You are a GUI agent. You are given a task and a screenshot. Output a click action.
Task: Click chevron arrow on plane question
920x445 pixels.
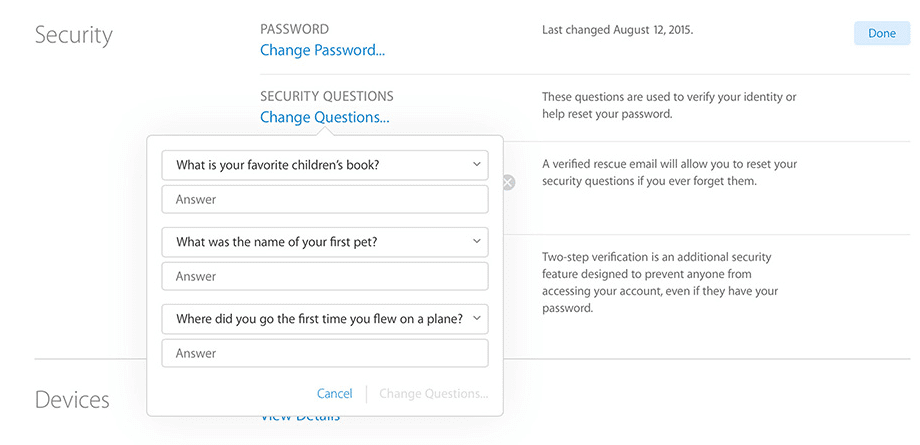point(476,318)
